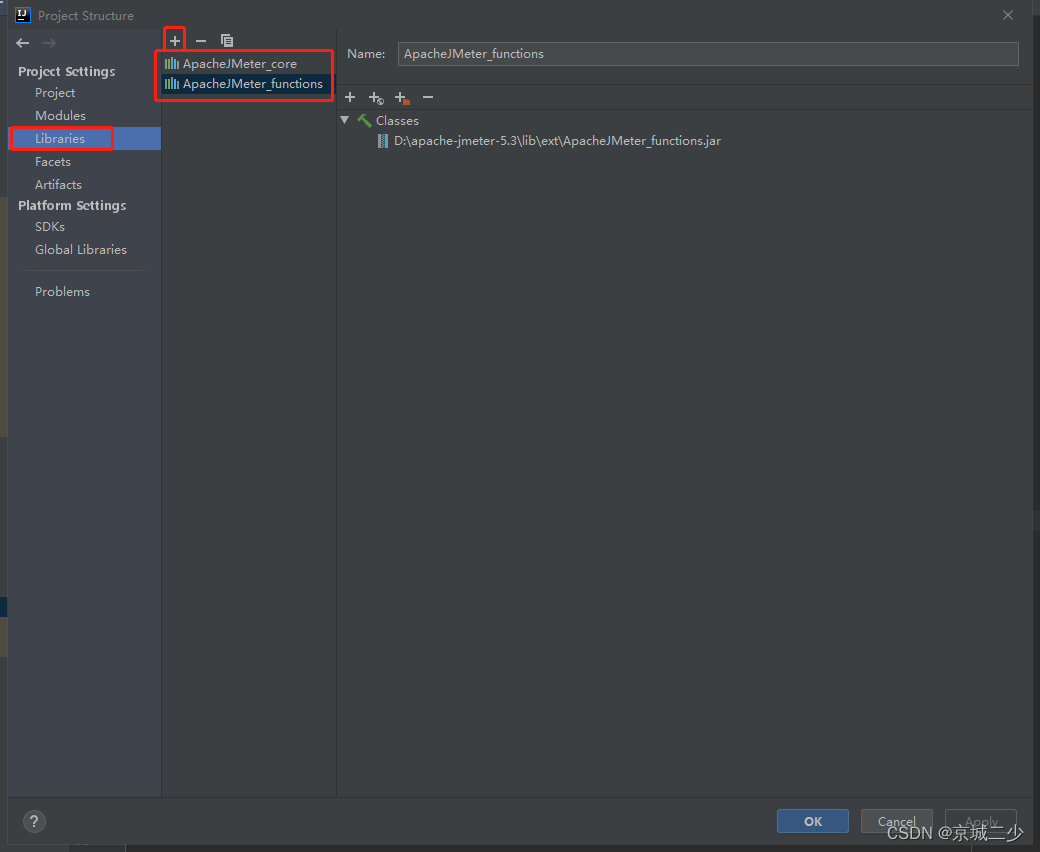Click the Cancel button

(x=897, y=822)
